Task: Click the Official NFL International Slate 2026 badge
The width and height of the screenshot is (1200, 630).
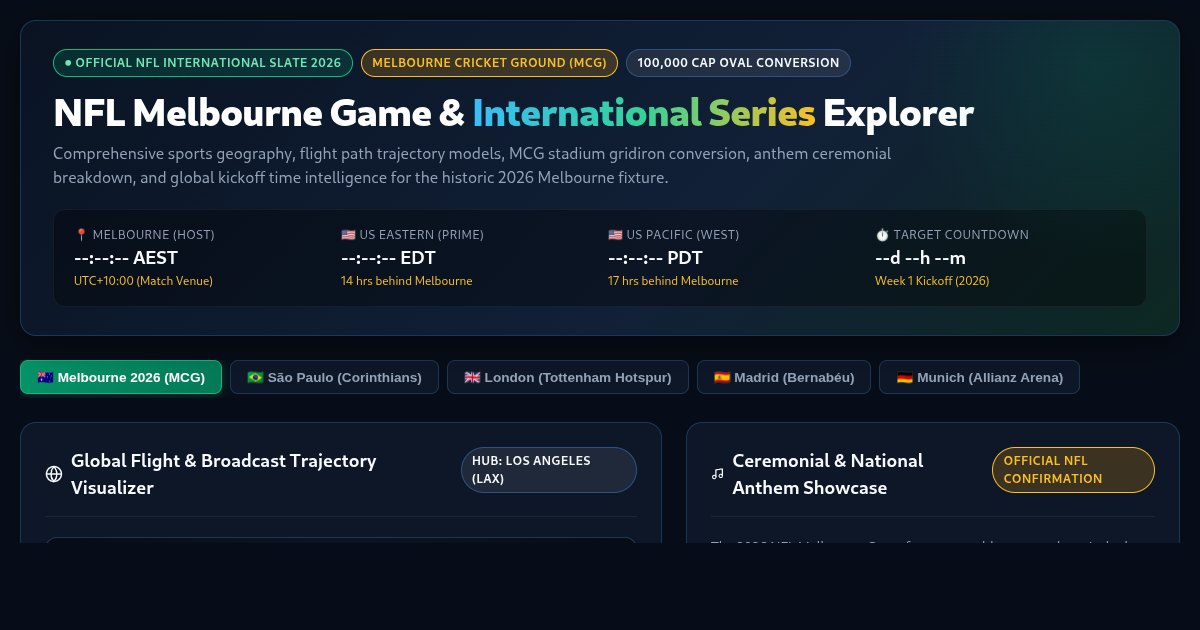Action: click(x=203, y=63)
